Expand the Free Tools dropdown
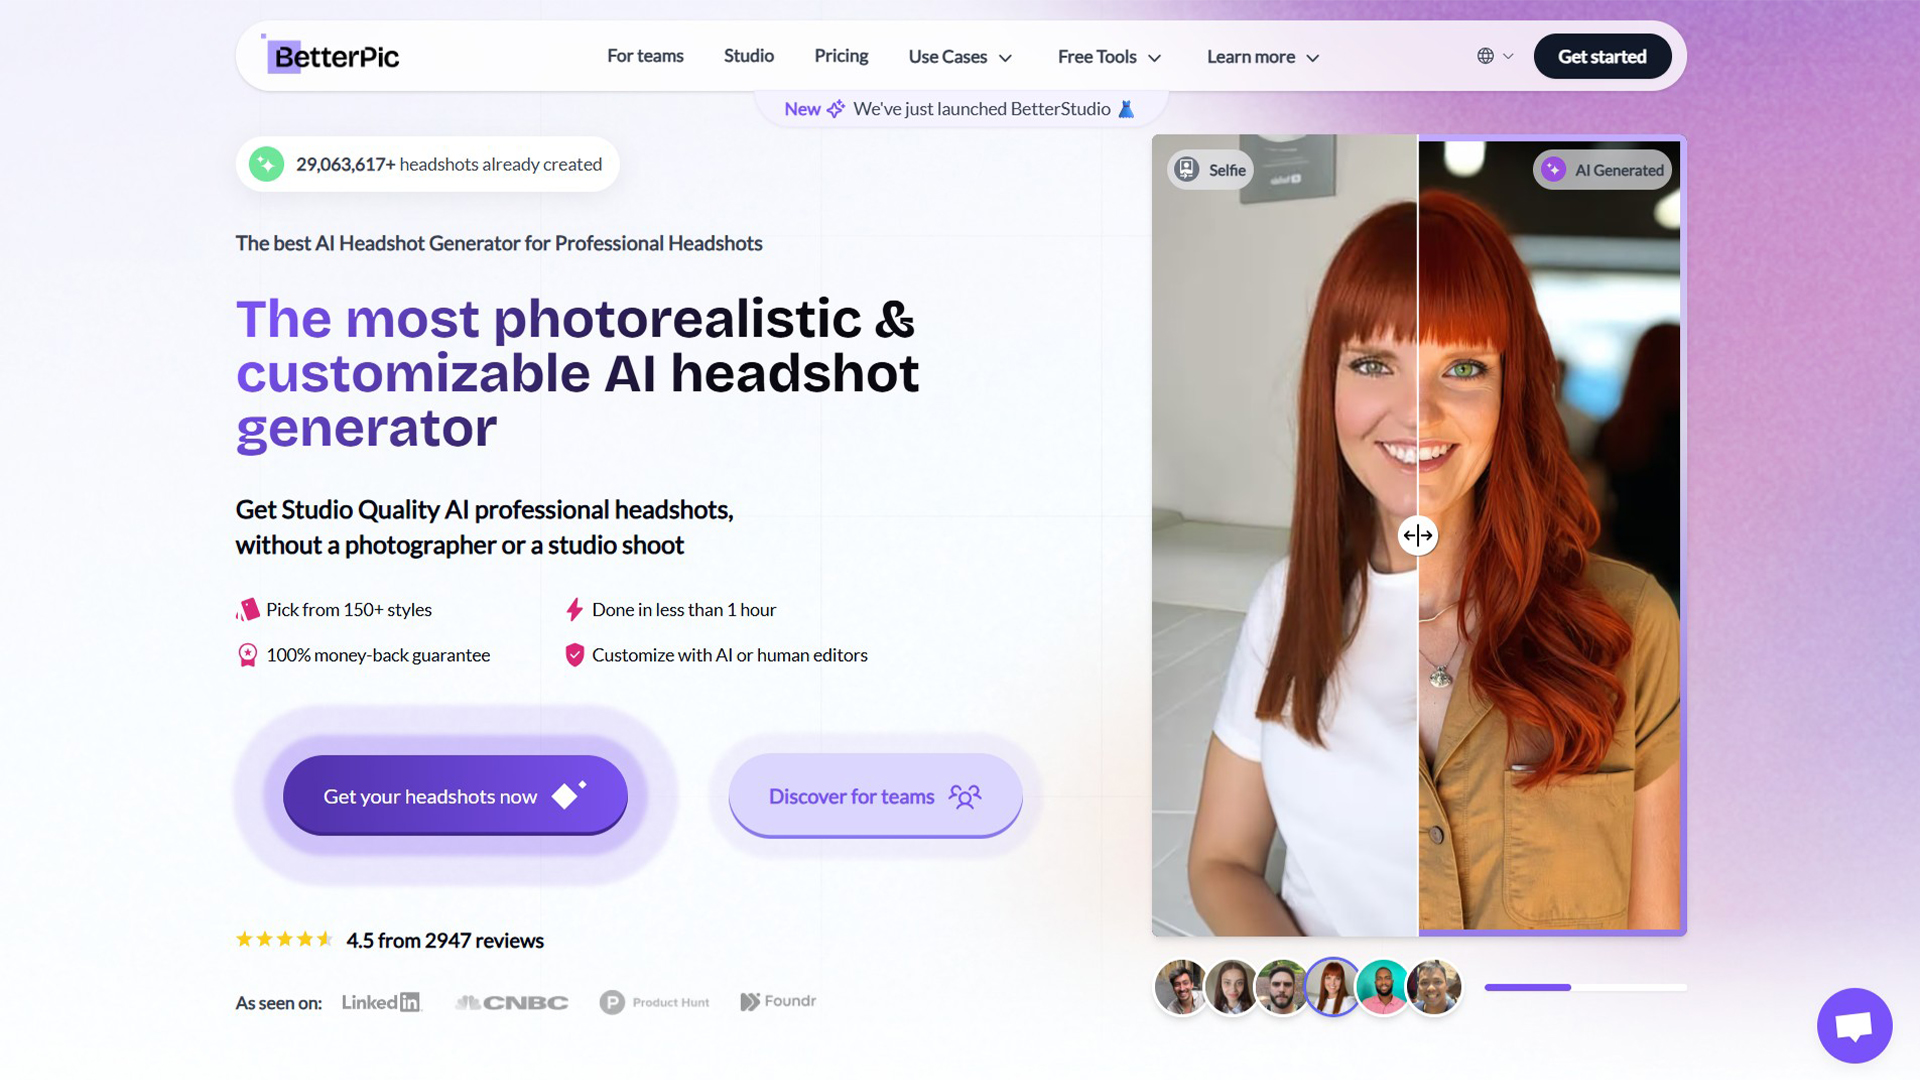The image size is (1920, 1080). (x=1109, y=57)
